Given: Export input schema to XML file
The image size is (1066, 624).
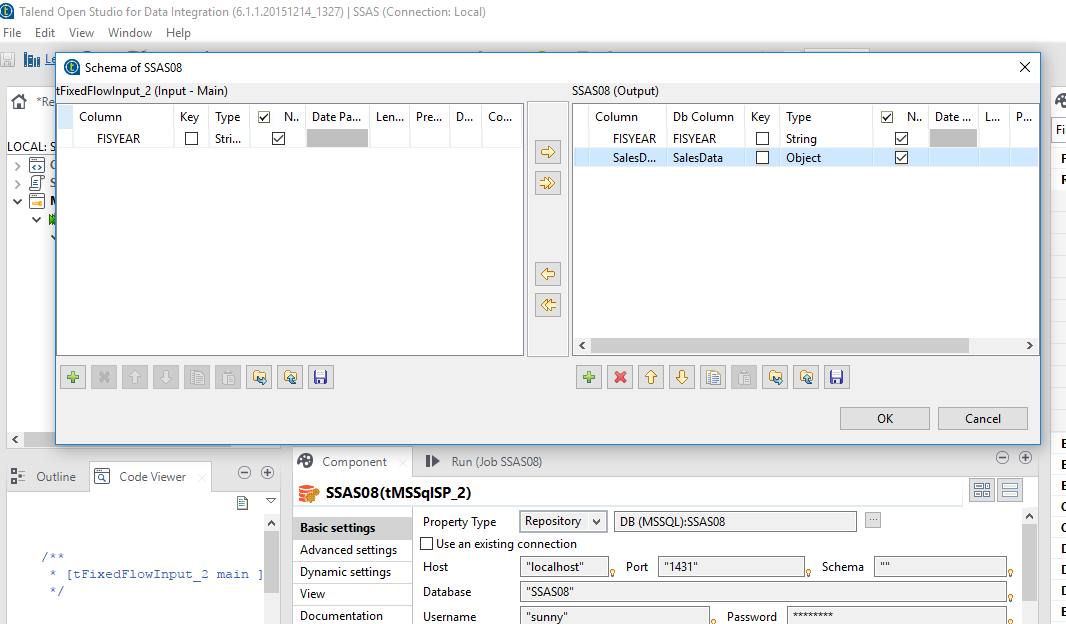Looking at the screenshot, I should pos(290,377).
